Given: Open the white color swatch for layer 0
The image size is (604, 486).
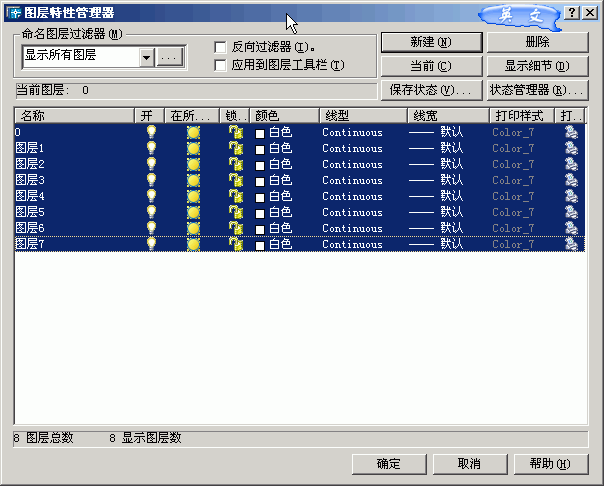Looking at the screenshot, I should (x=260, y=134).
